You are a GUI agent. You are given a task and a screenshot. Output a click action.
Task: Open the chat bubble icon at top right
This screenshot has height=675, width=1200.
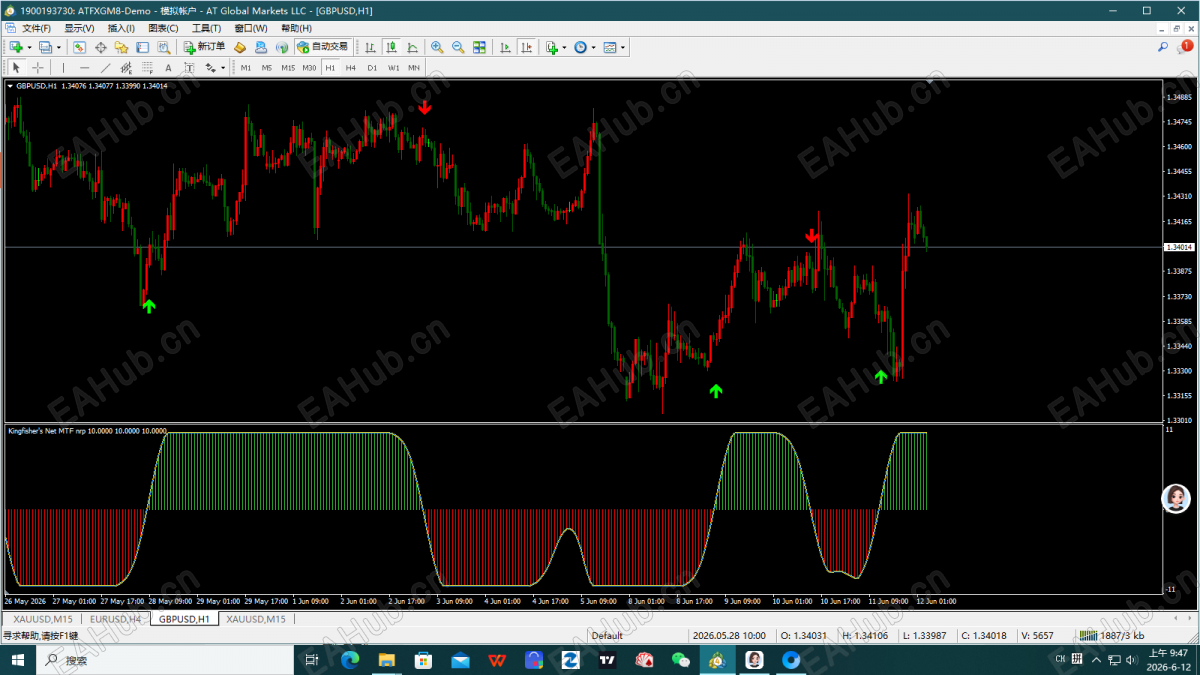(1187, 47)
